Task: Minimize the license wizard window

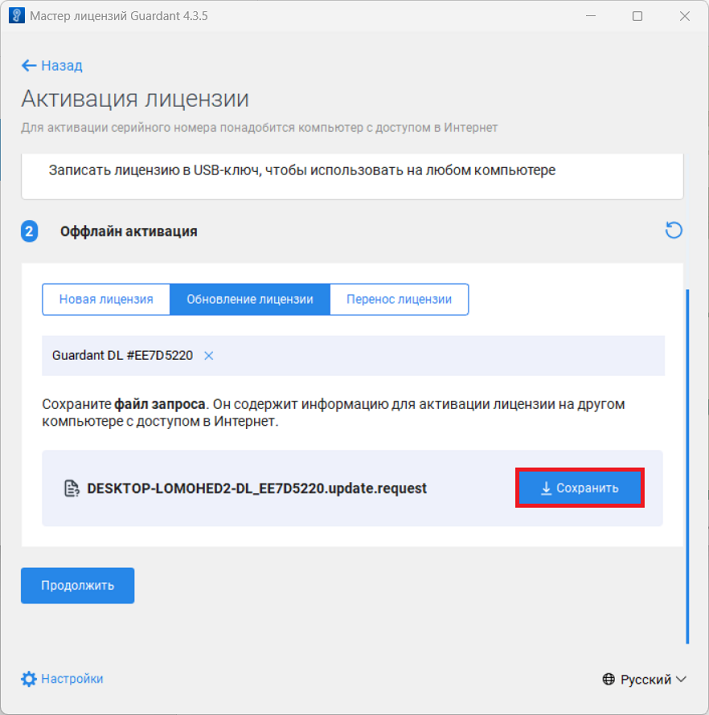Action: click(x=592, y=16)
